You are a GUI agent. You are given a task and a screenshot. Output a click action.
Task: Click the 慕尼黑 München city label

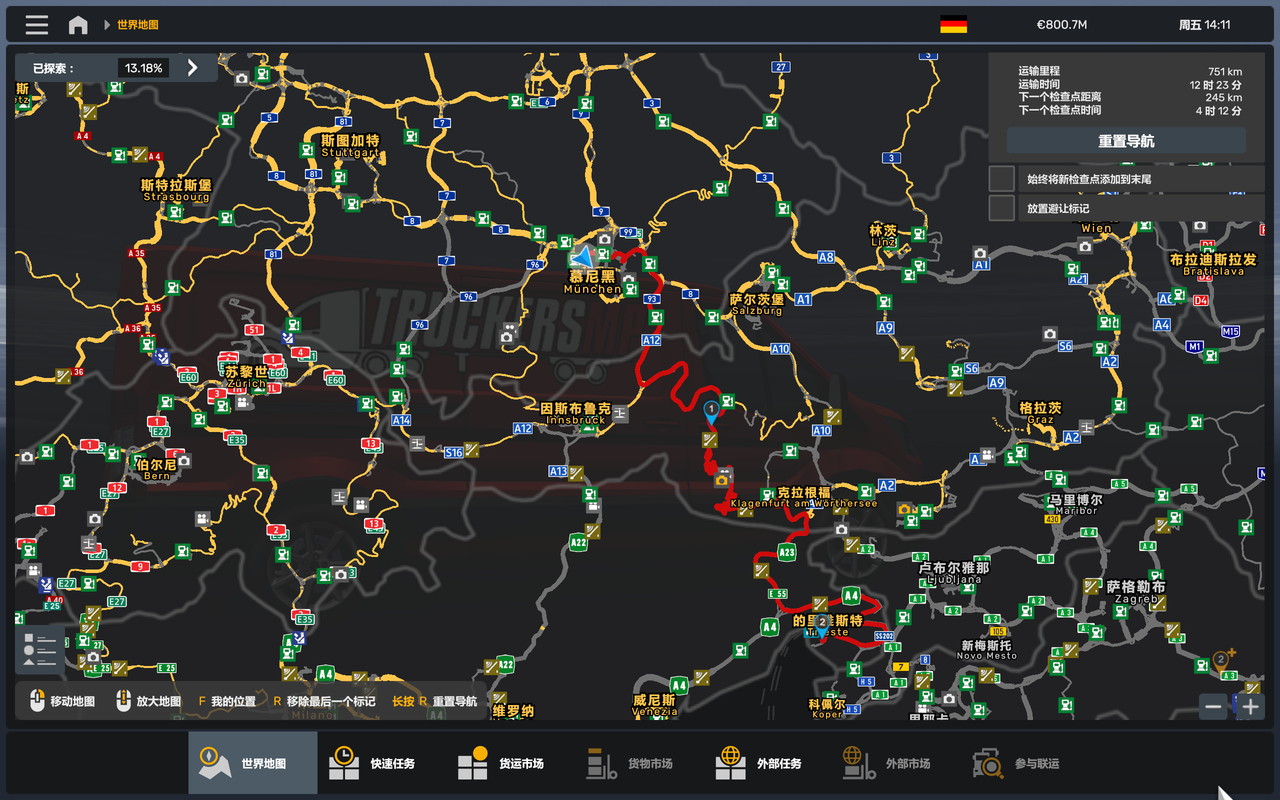[x=593, y=282]
